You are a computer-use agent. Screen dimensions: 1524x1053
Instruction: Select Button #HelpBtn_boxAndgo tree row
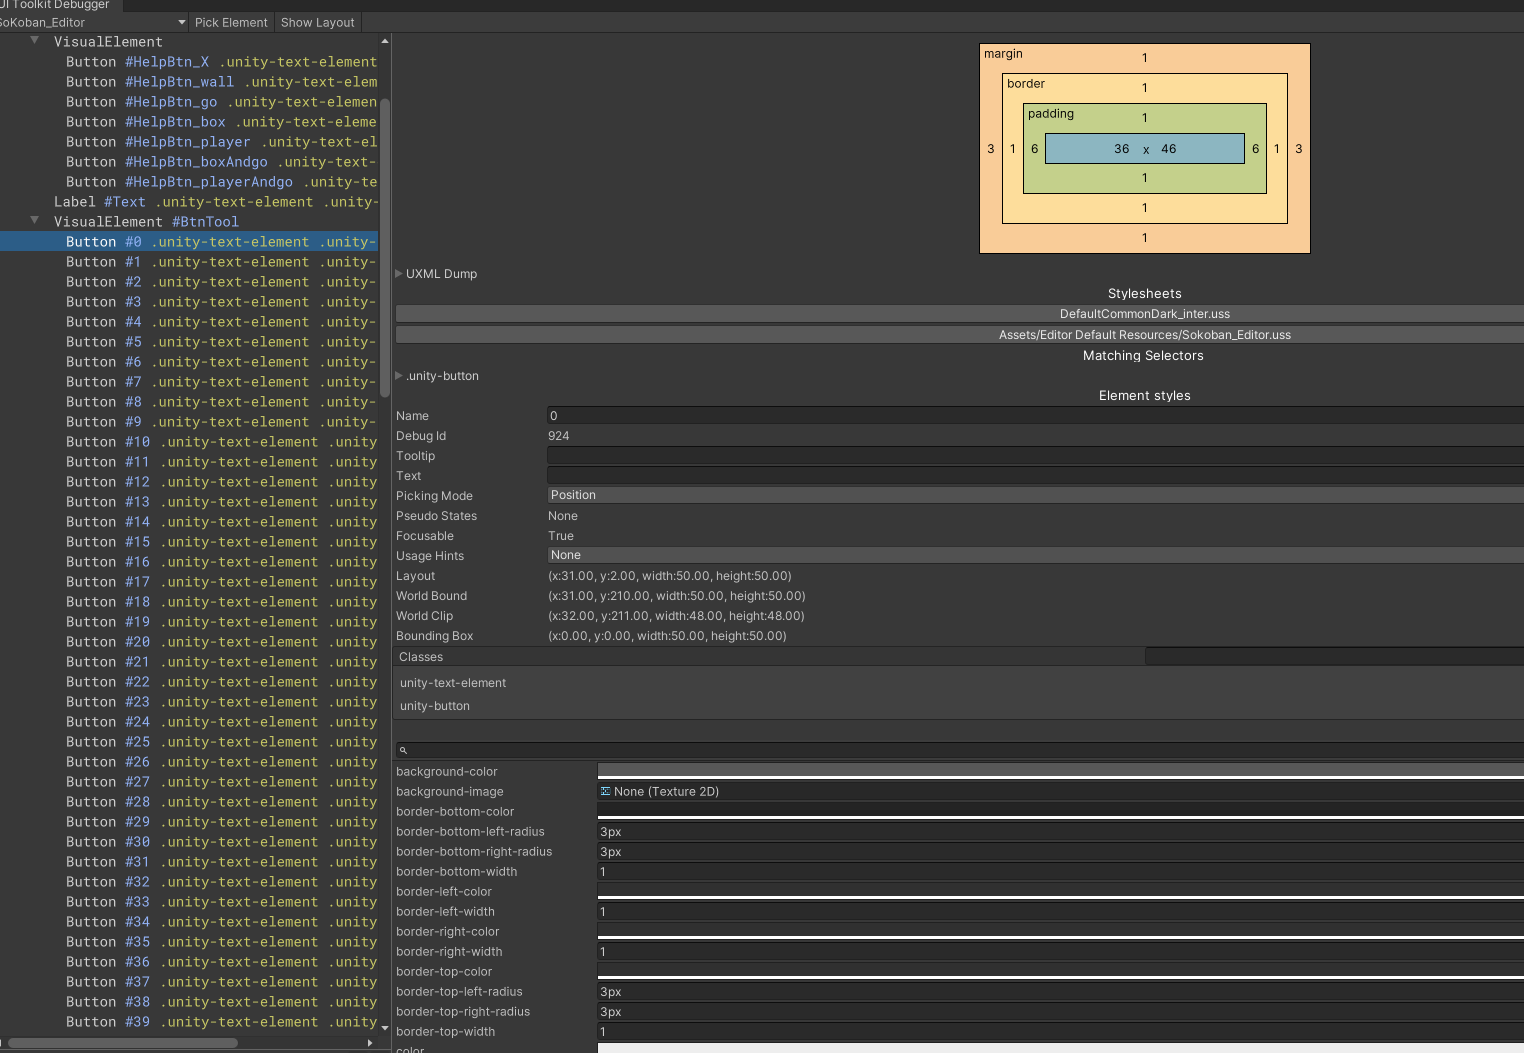189,162
